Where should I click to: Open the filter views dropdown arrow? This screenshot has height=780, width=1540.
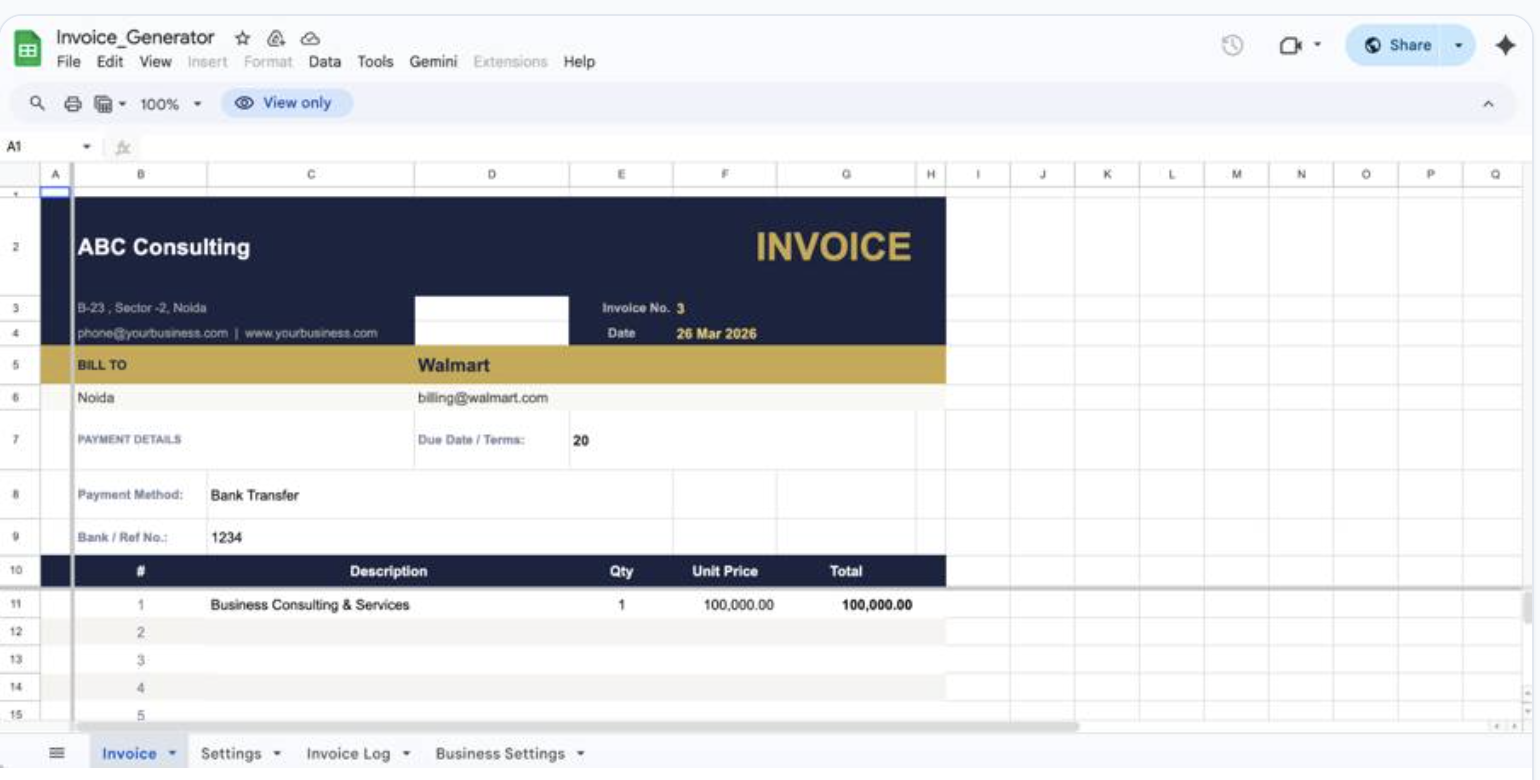(123, 103)
